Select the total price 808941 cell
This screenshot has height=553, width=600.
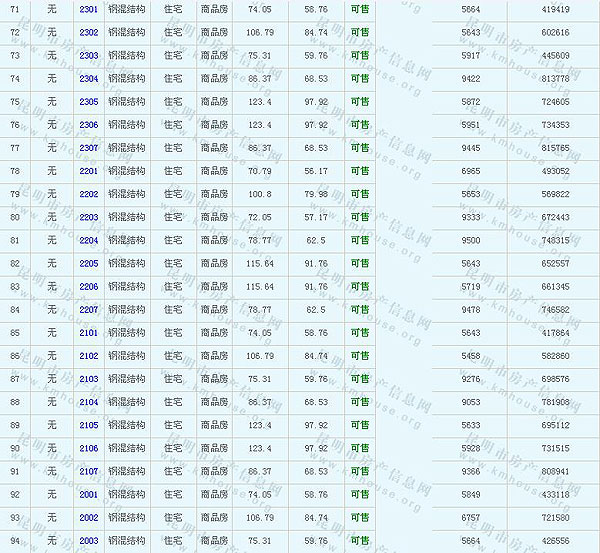point(553,471)
